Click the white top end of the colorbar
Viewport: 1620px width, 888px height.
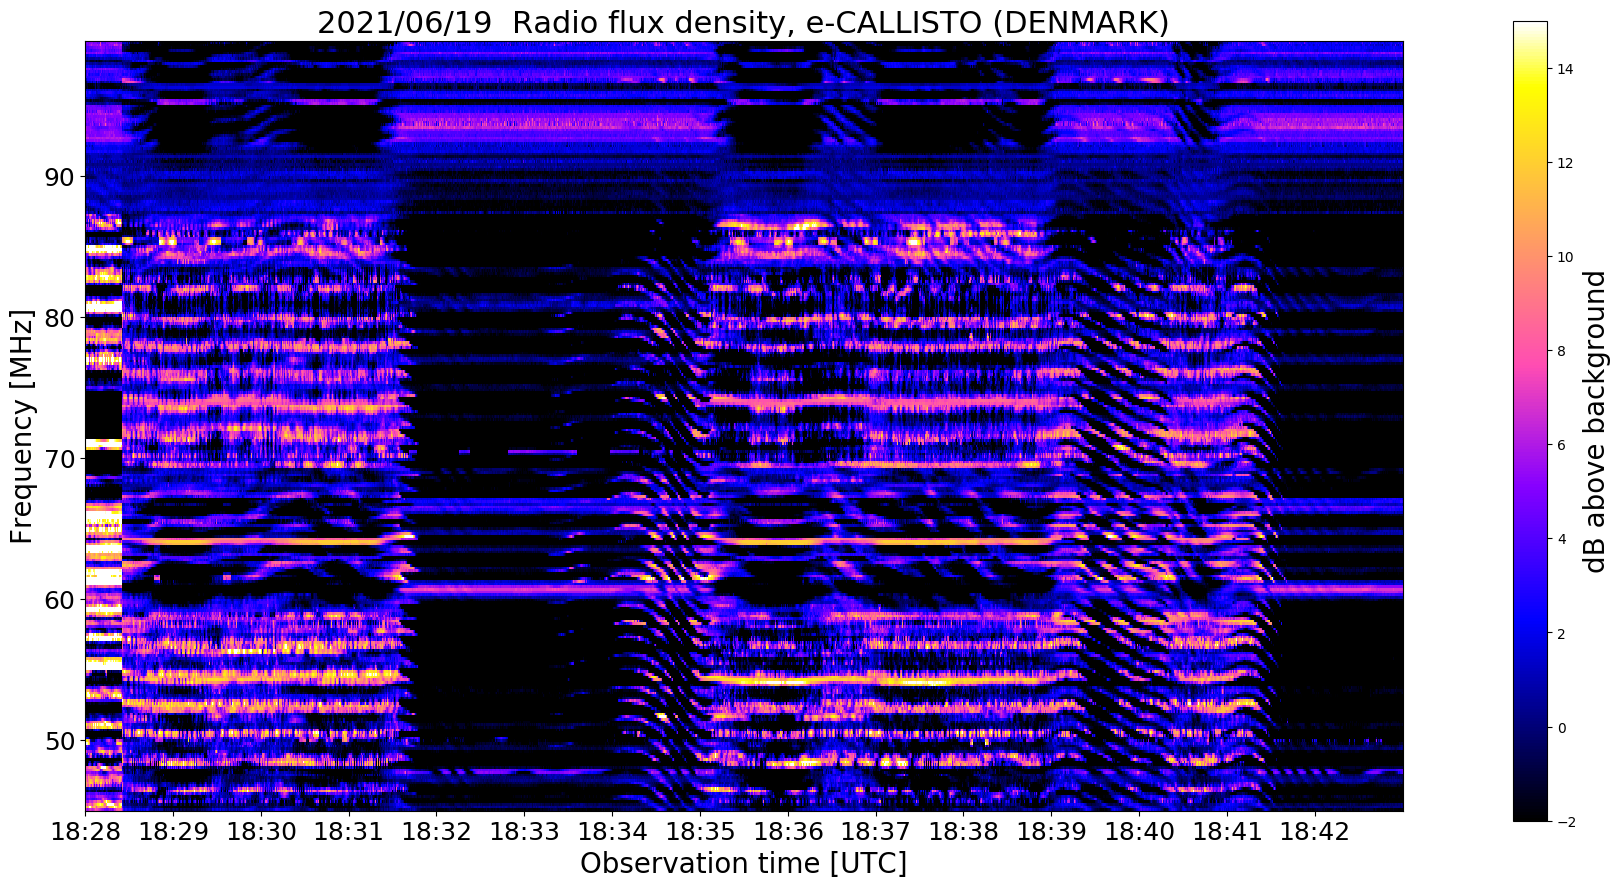tap(1530, 28)
